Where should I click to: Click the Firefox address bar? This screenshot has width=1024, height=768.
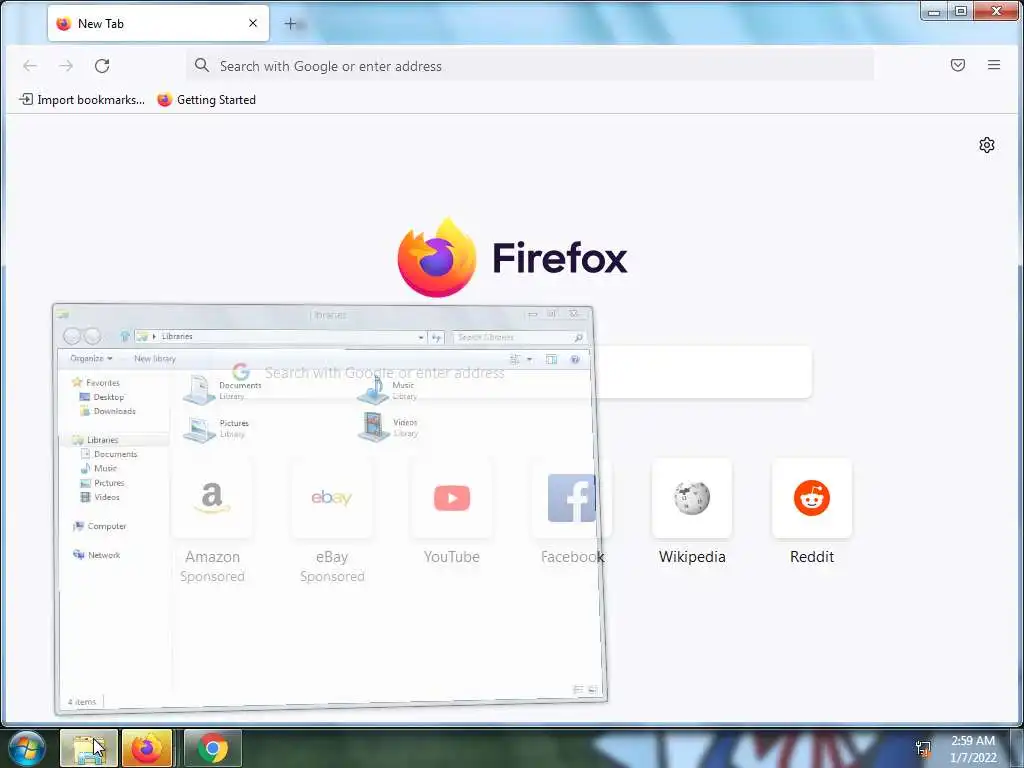[530, 66]
